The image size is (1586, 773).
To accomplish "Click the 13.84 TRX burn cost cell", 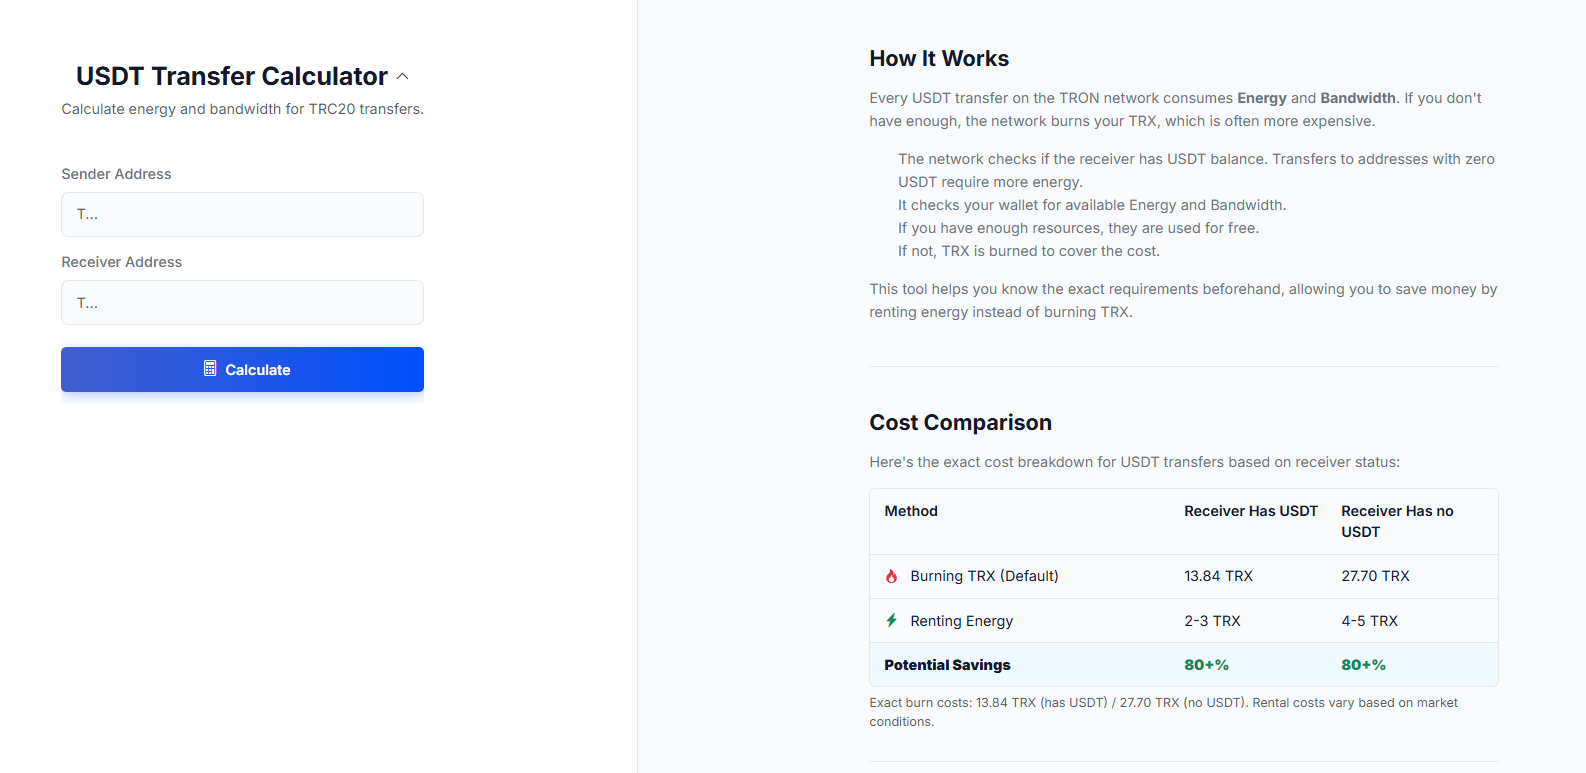I will tap(1218, 576).
